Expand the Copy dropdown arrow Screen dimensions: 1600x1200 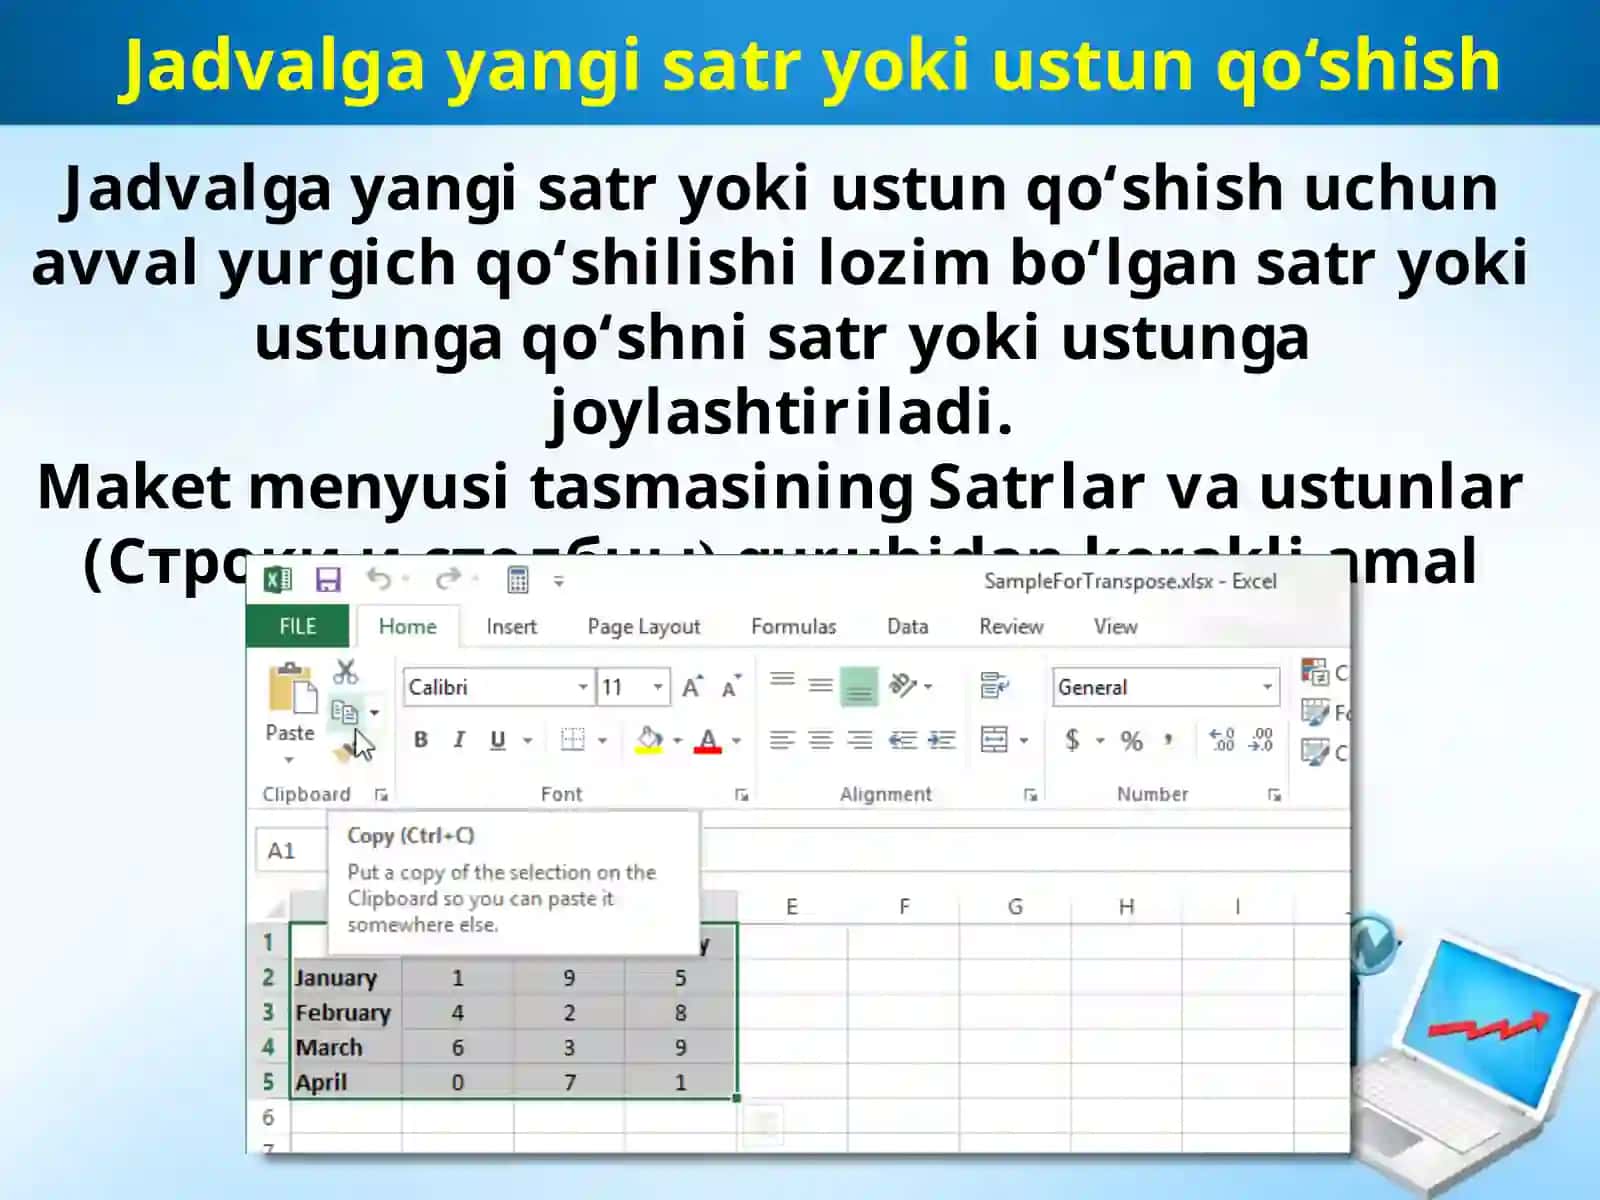click(375, 712)
